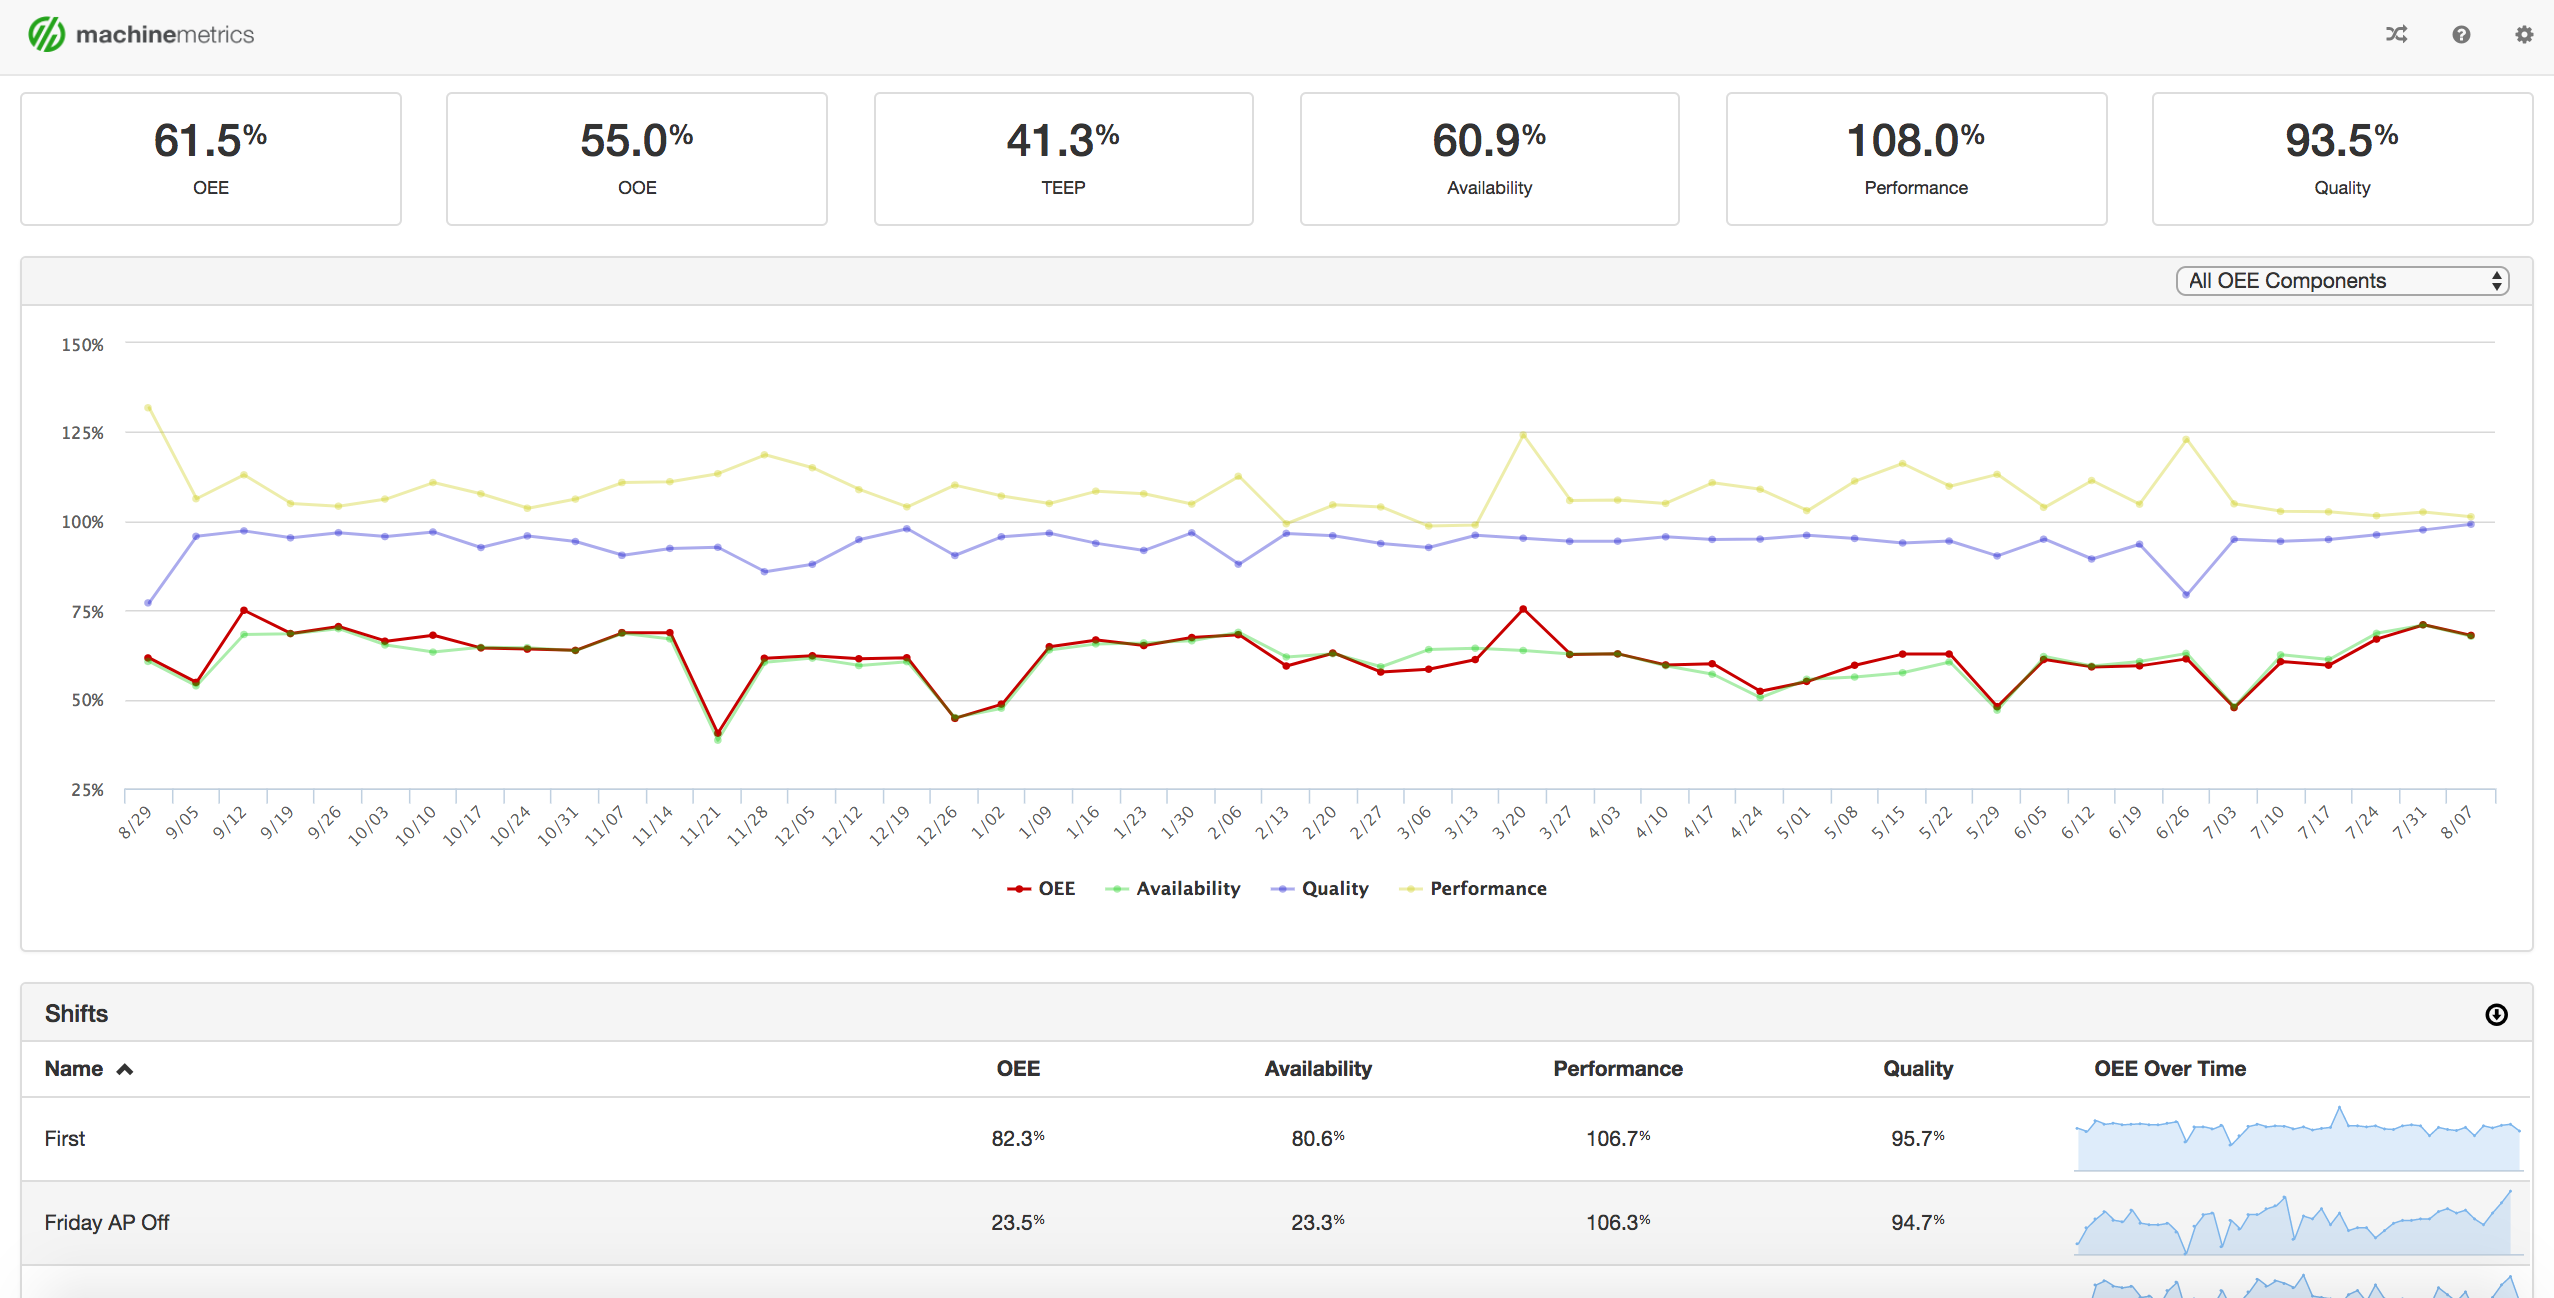Click the Availability column header
2554x1298 pixels.
pos(1318,1068)
